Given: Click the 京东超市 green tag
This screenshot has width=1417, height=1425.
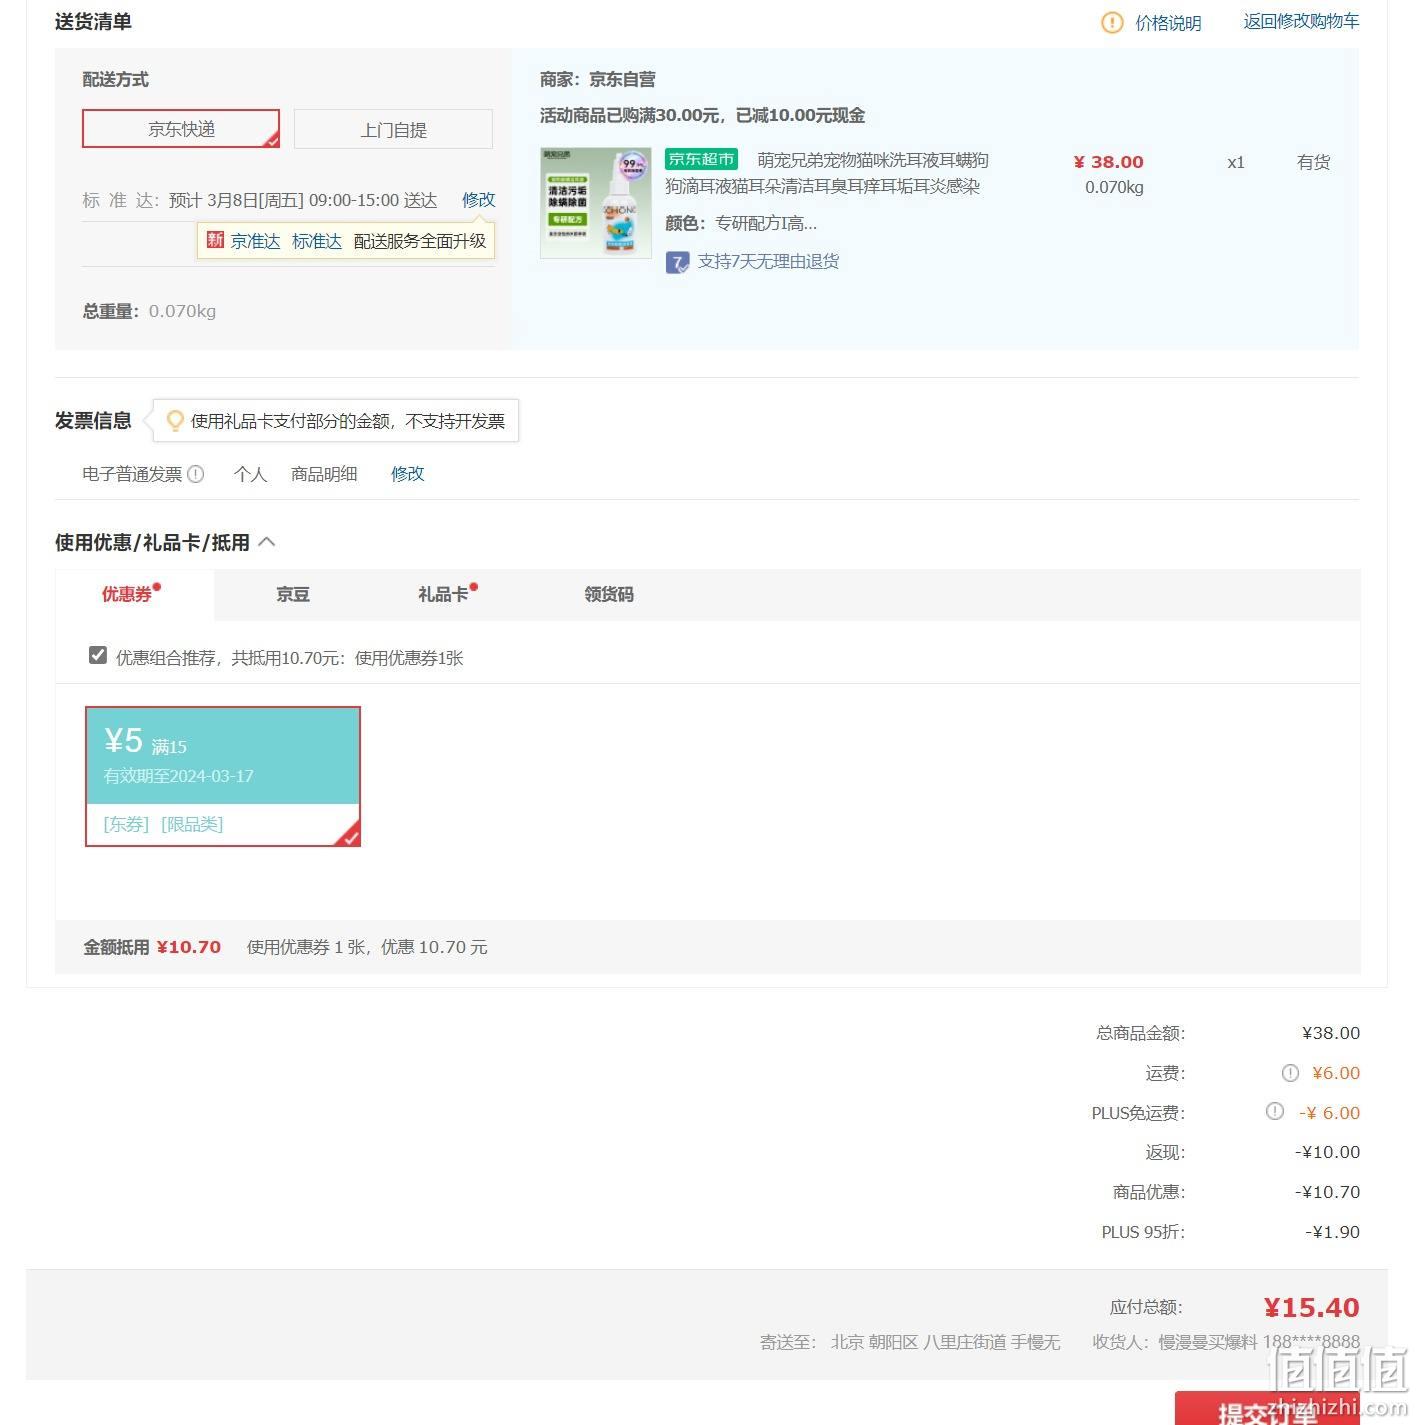Looking at the screenshot, I should pyautogui.click(x=701, y=159).
